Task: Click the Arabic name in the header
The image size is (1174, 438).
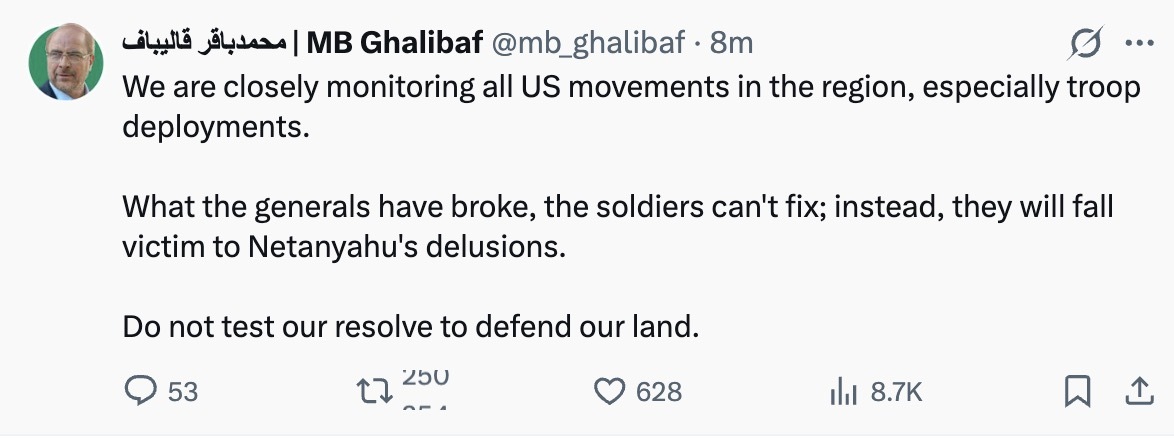Action: click(203, 42)
